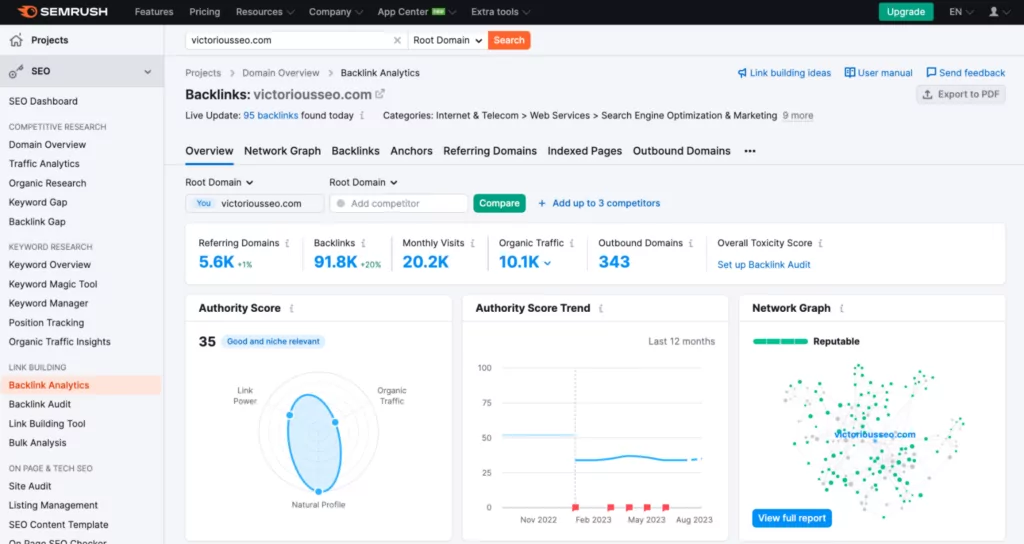Click Set up Backlink Audit link
The height and width of the screenshot is (544, 1024).
point(764,265)
